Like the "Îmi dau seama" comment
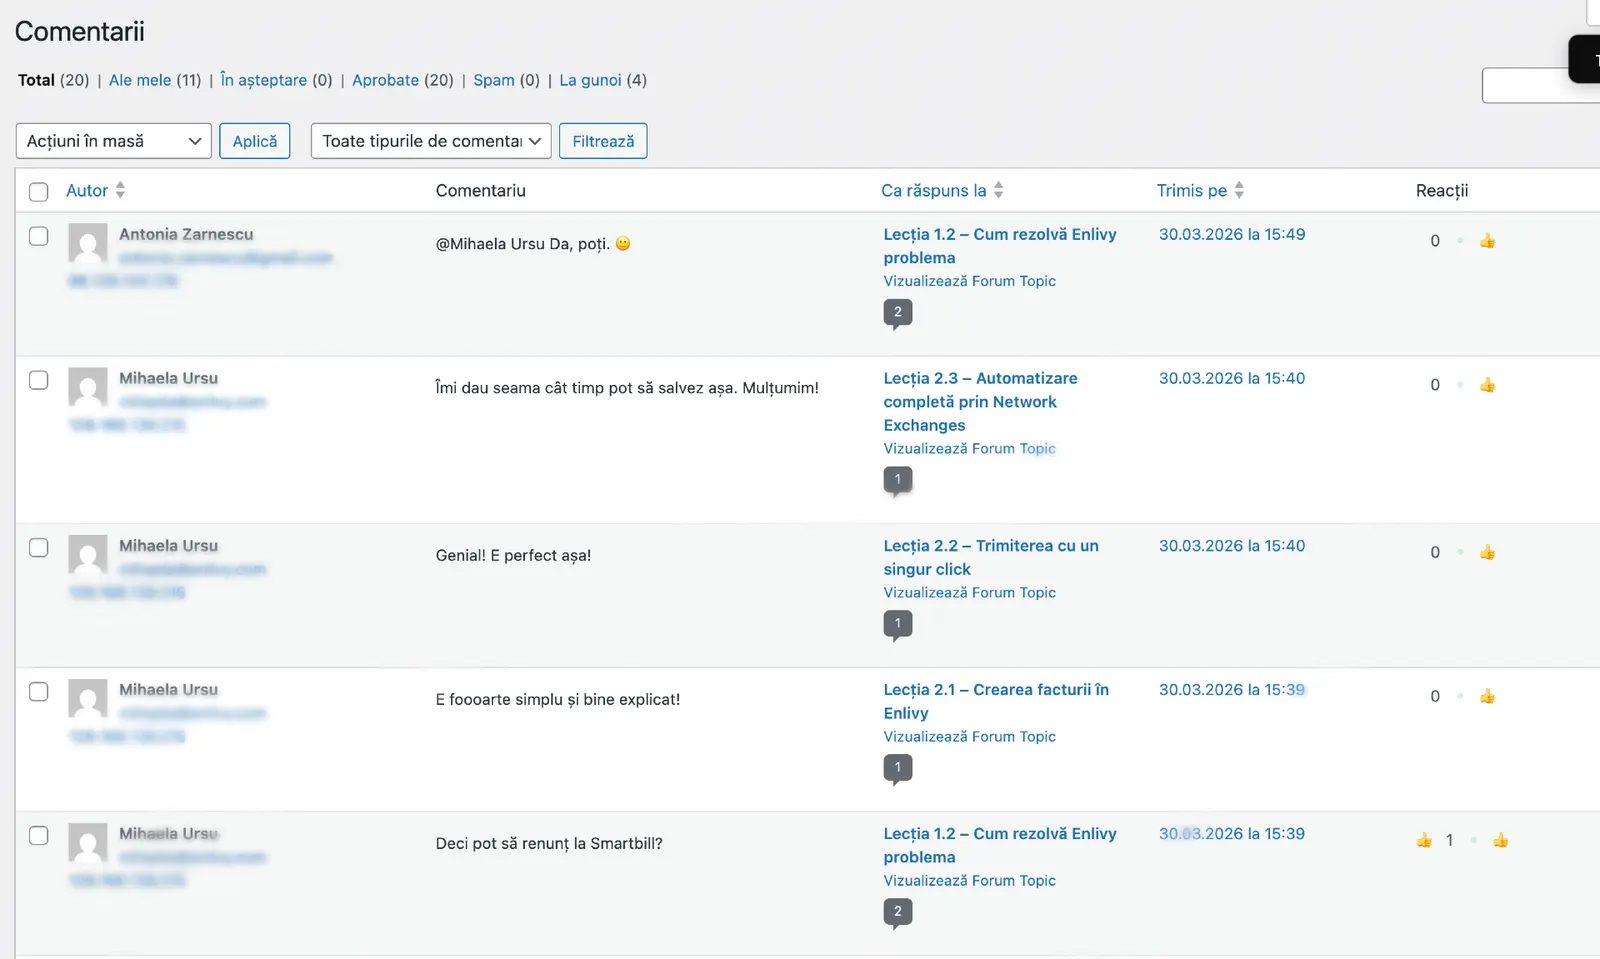This screenshot has height=959, width=1600. click(x=1487, y=385)
